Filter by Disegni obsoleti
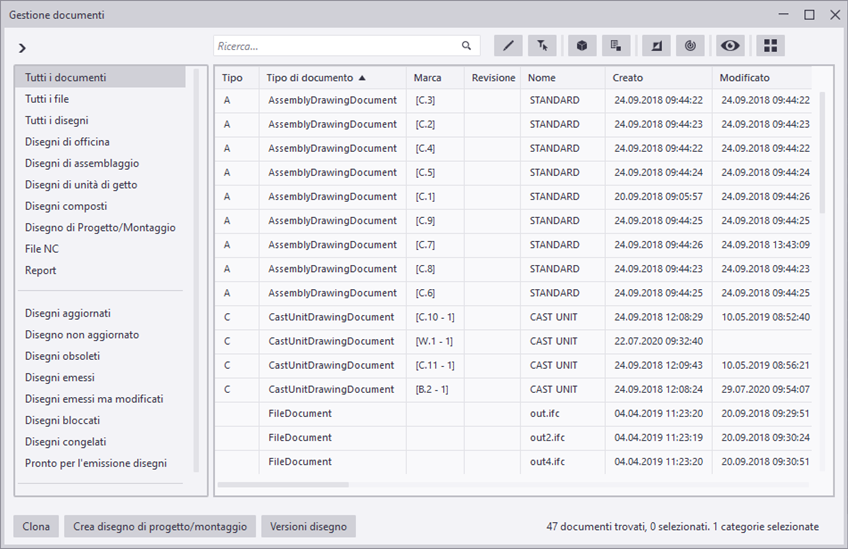Image resolution: width=848 pixels, height=549 pixels. [x=100, y=356]
